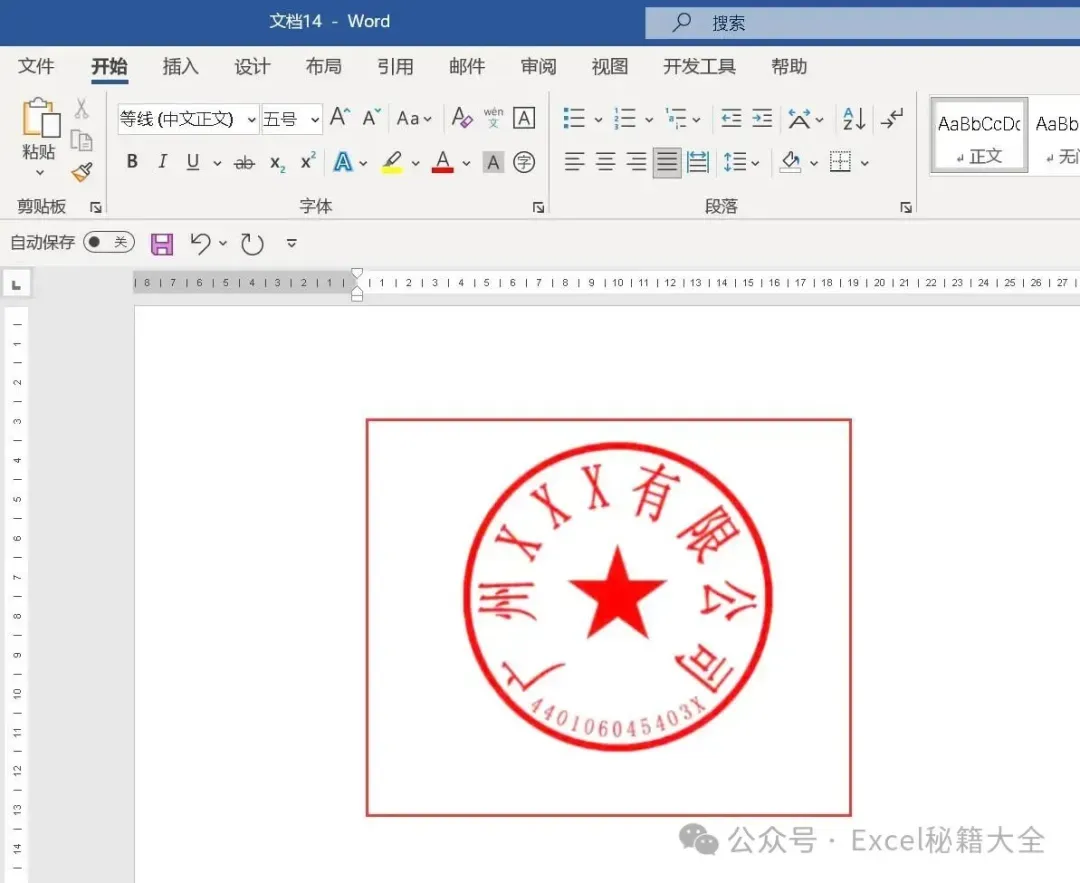
Task: Apply strikethrough formatting
Action: pyautogui.click(x=244, y=163)
